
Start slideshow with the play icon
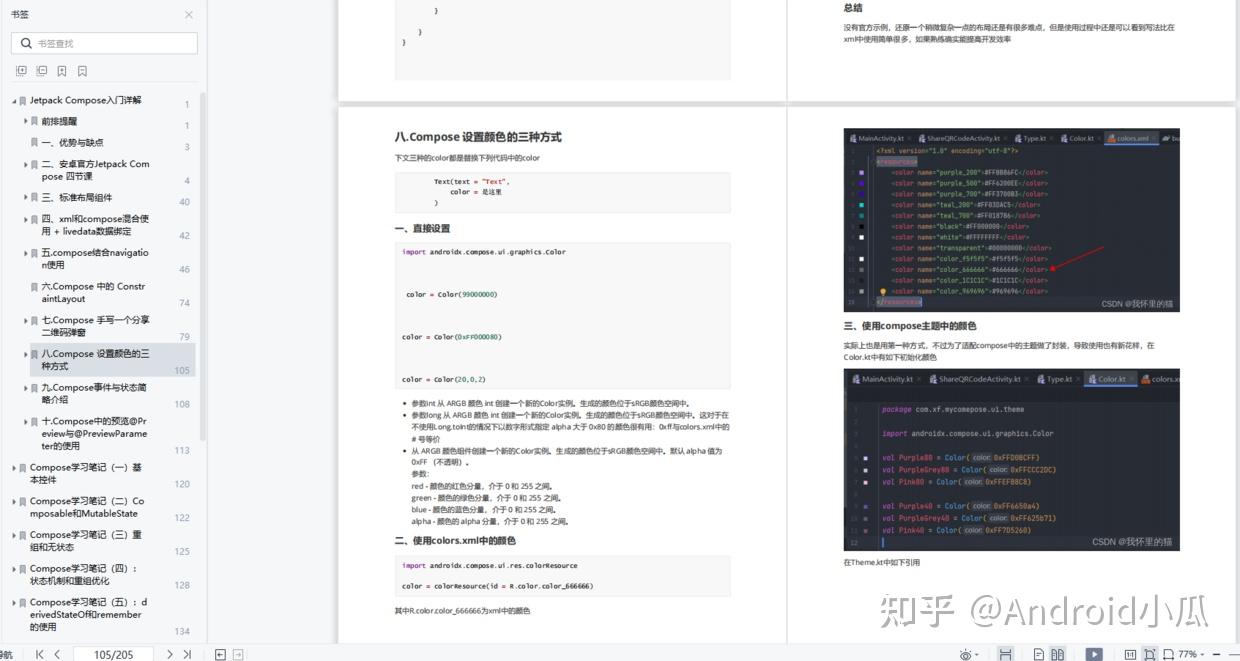tap(1094, 654)
